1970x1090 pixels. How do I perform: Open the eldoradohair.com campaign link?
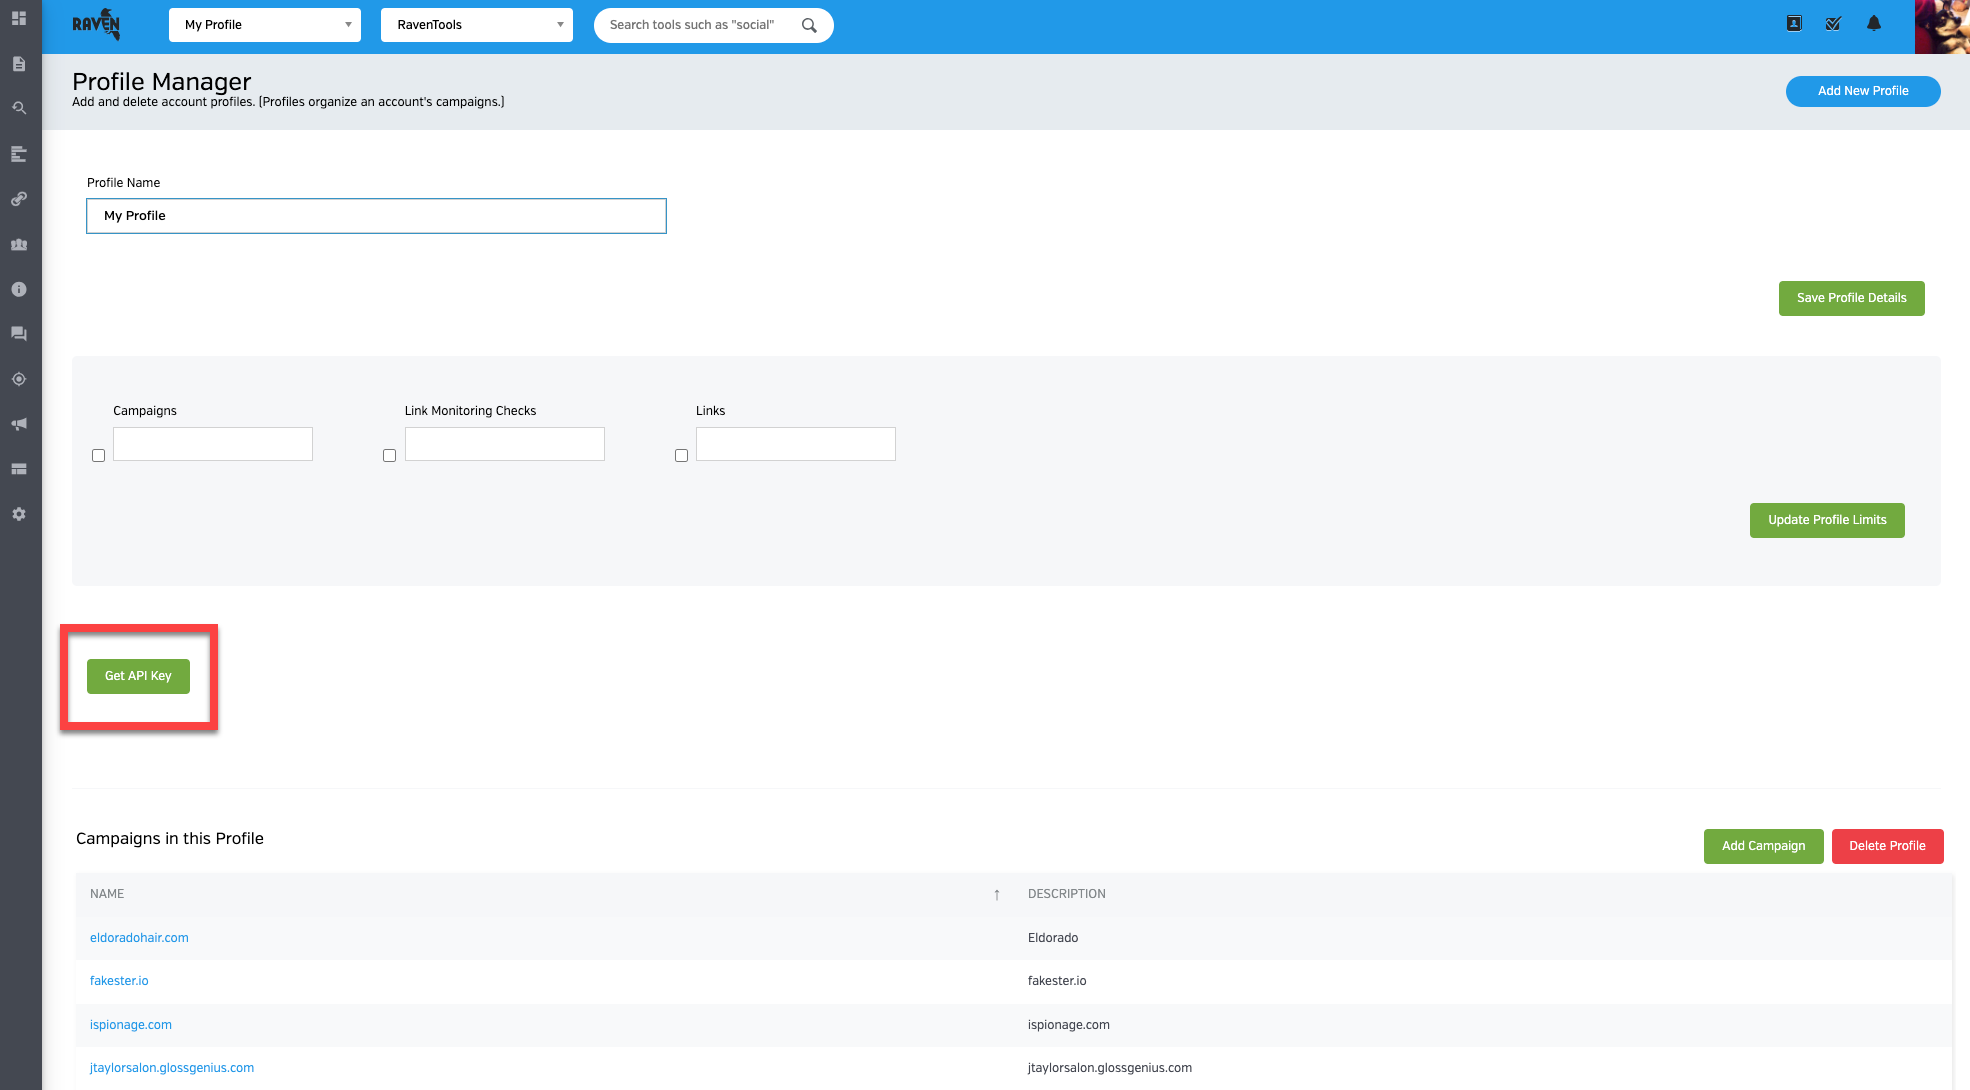pyautogui.click(x=139, y=938)
